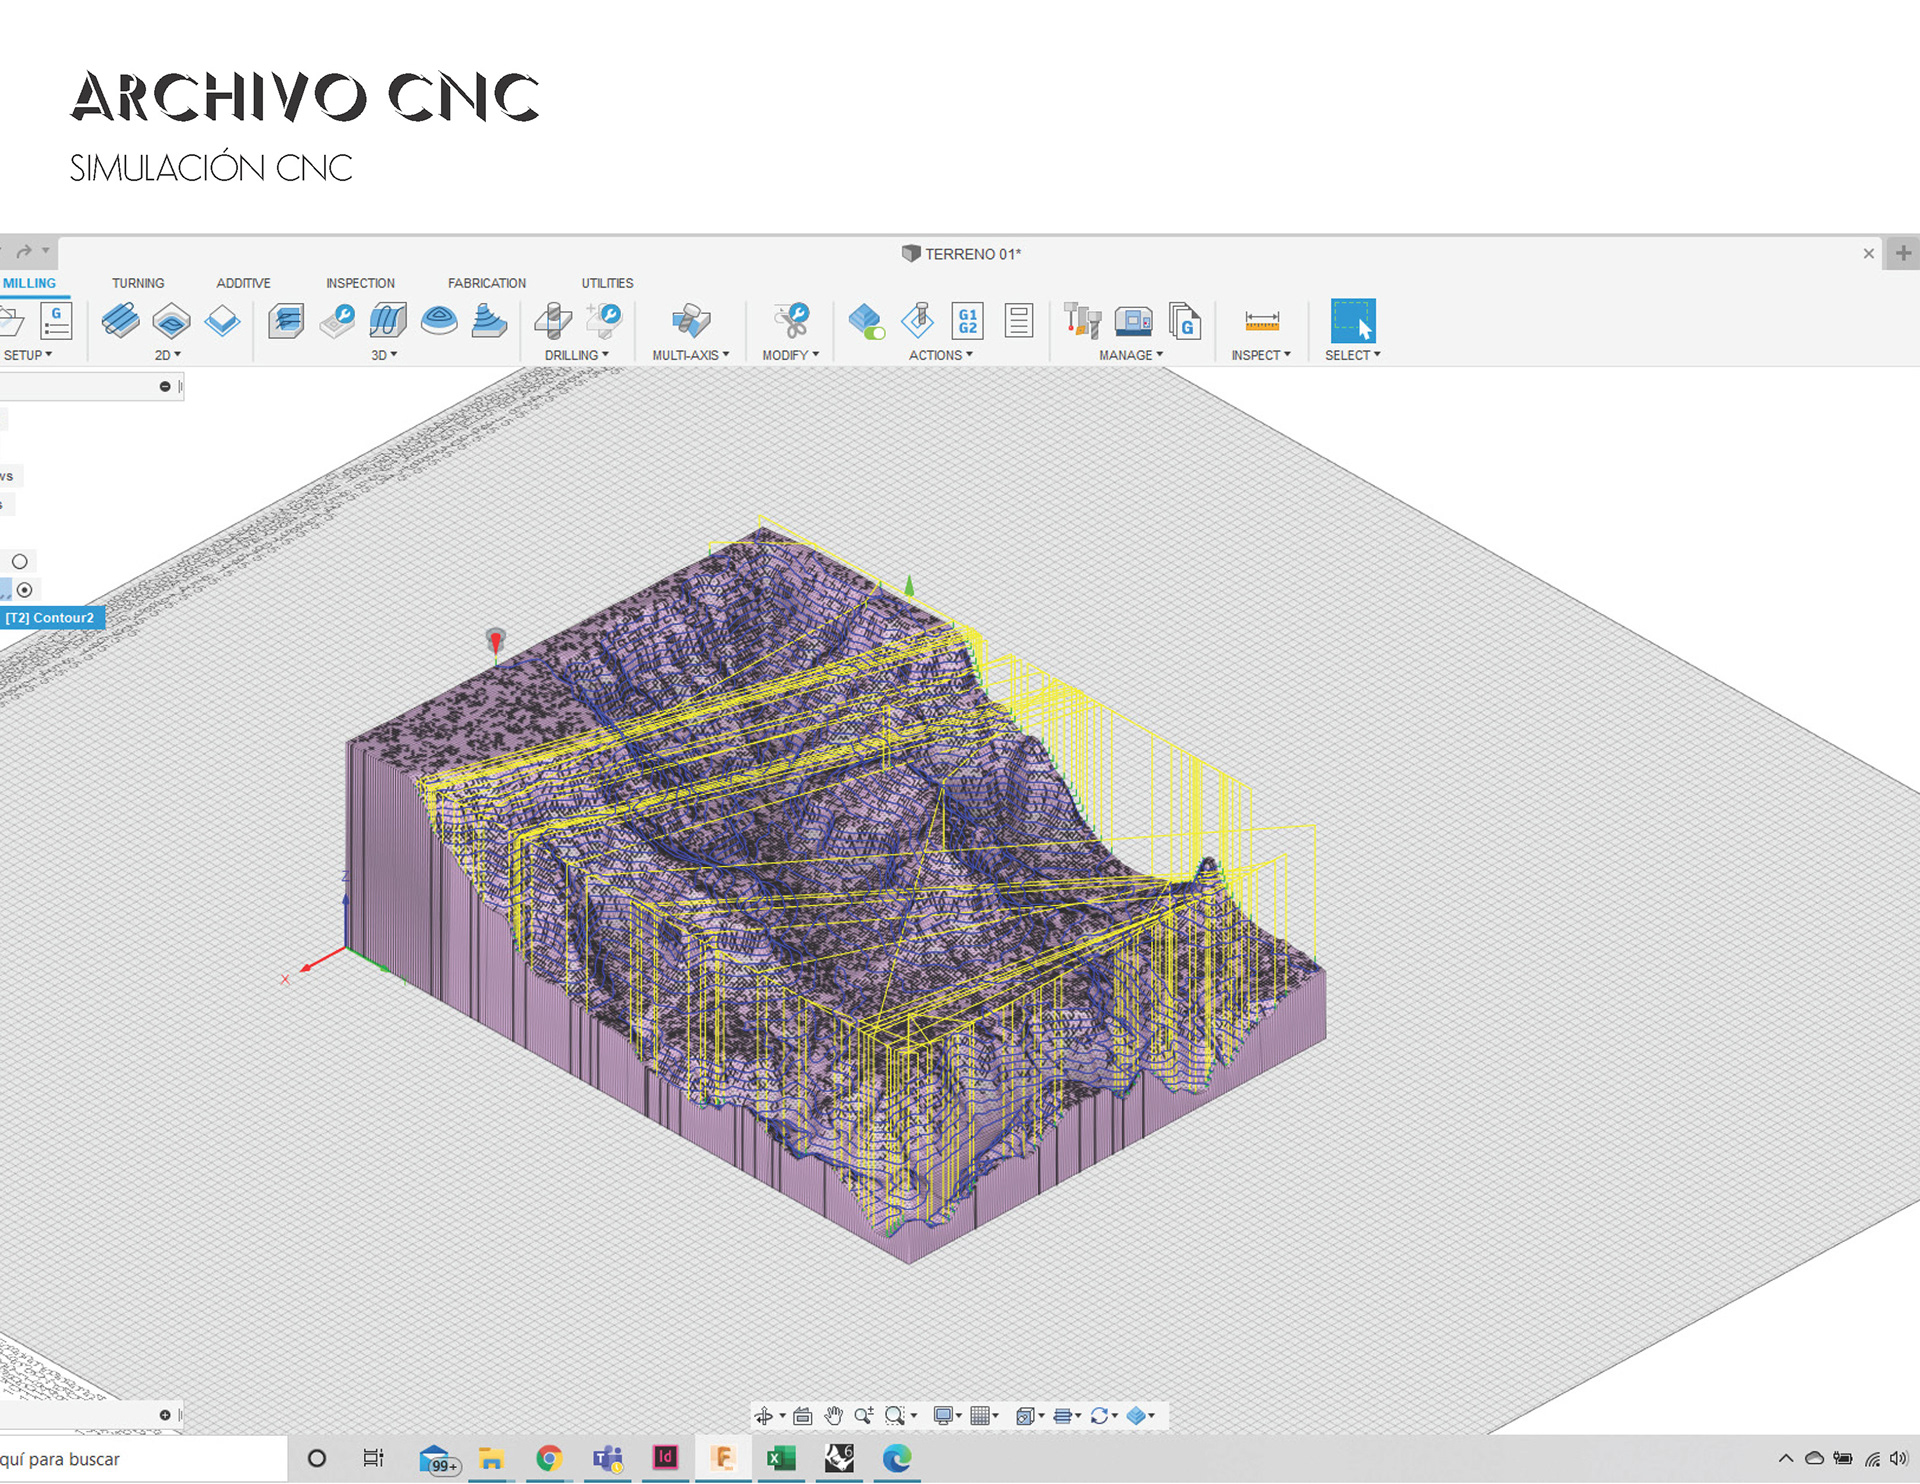
Task: Open the FABRICATION tab
Action: [487, 283]
